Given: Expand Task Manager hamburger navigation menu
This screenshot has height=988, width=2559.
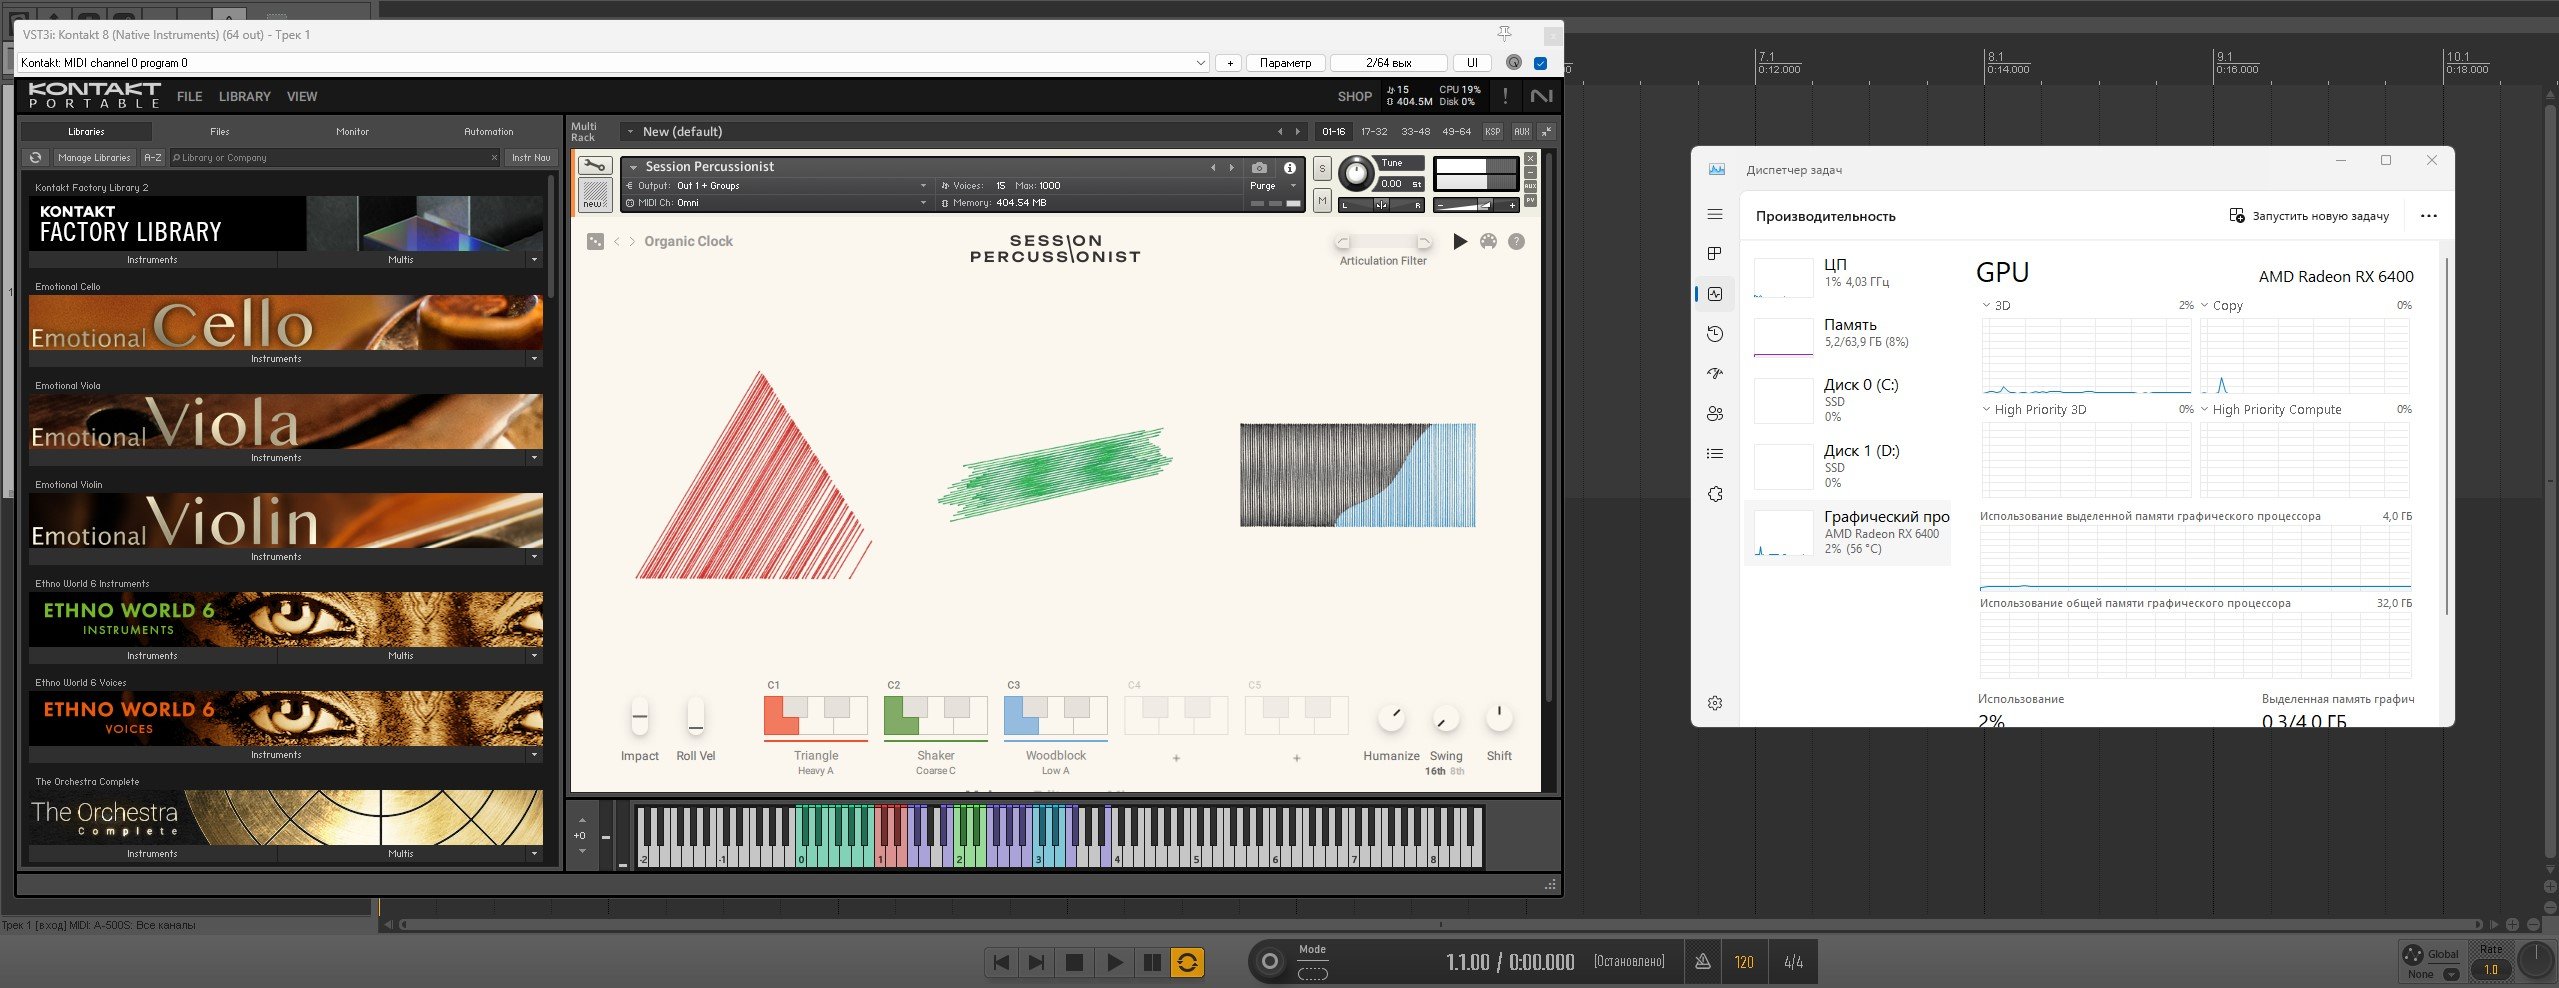Looking at the screenshot, I should (1715, 214).
